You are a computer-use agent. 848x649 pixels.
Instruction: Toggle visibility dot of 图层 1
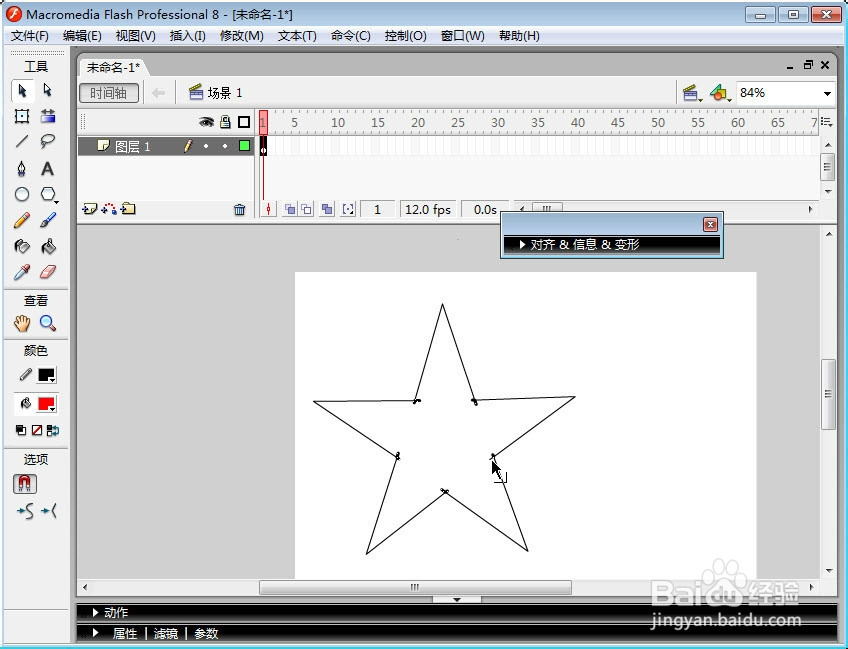coord(206,146)
